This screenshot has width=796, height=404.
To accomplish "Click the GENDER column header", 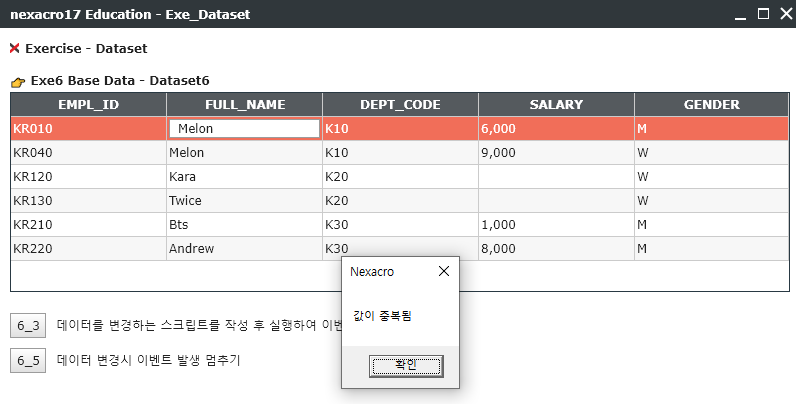I will (712, 105).
